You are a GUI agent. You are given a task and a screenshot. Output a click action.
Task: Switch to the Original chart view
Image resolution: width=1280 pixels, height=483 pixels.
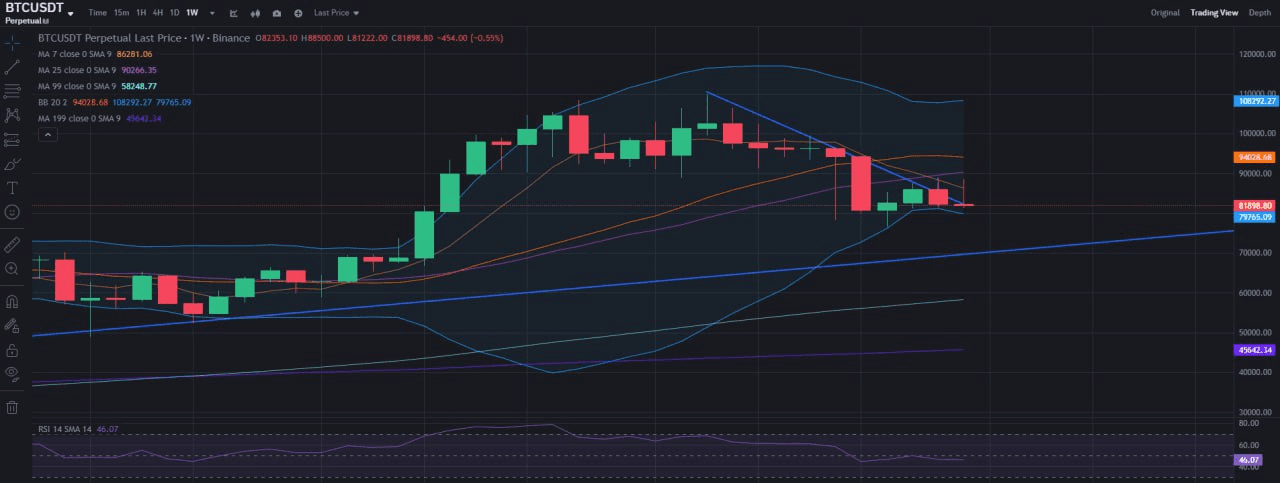coord(1165,13)
